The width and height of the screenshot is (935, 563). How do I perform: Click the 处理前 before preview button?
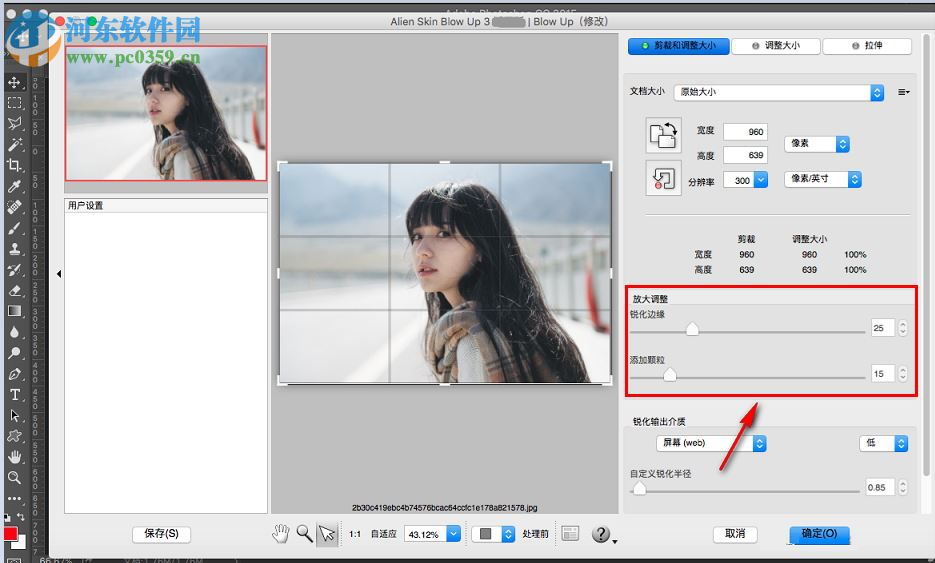click(535, 534)
